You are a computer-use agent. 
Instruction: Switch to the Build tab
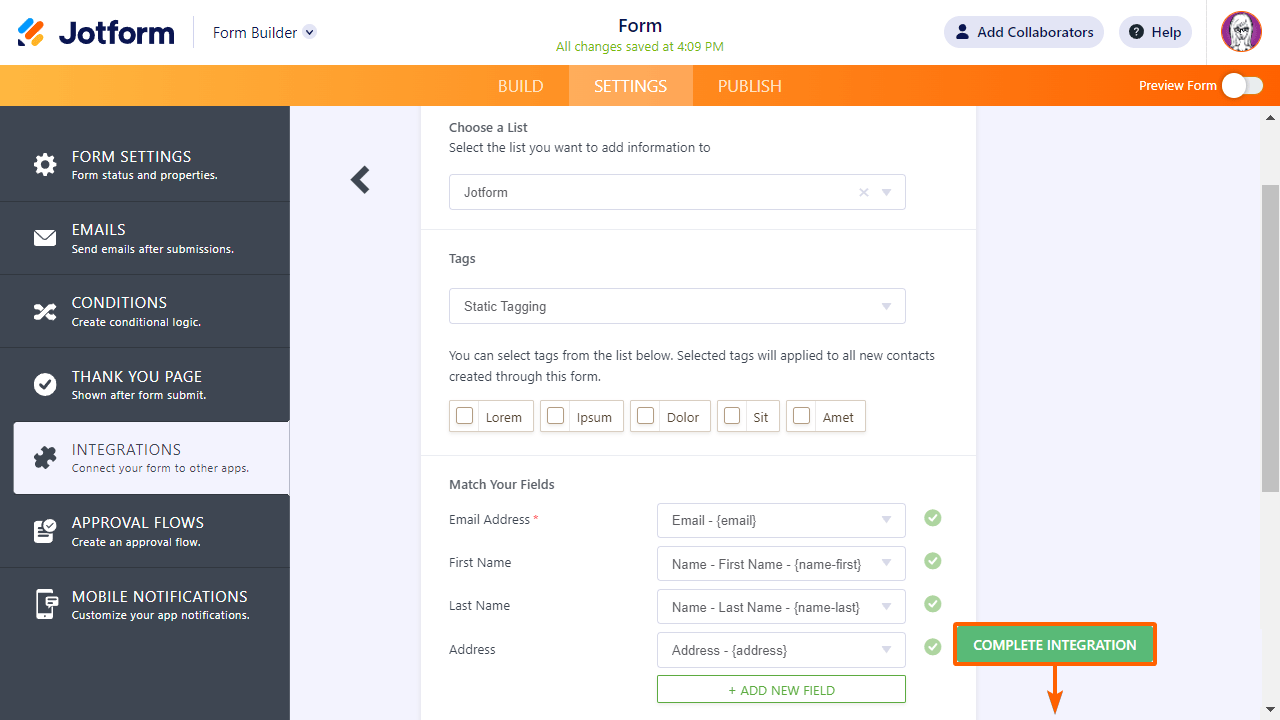pyautogui.click(x=521, y=86)
